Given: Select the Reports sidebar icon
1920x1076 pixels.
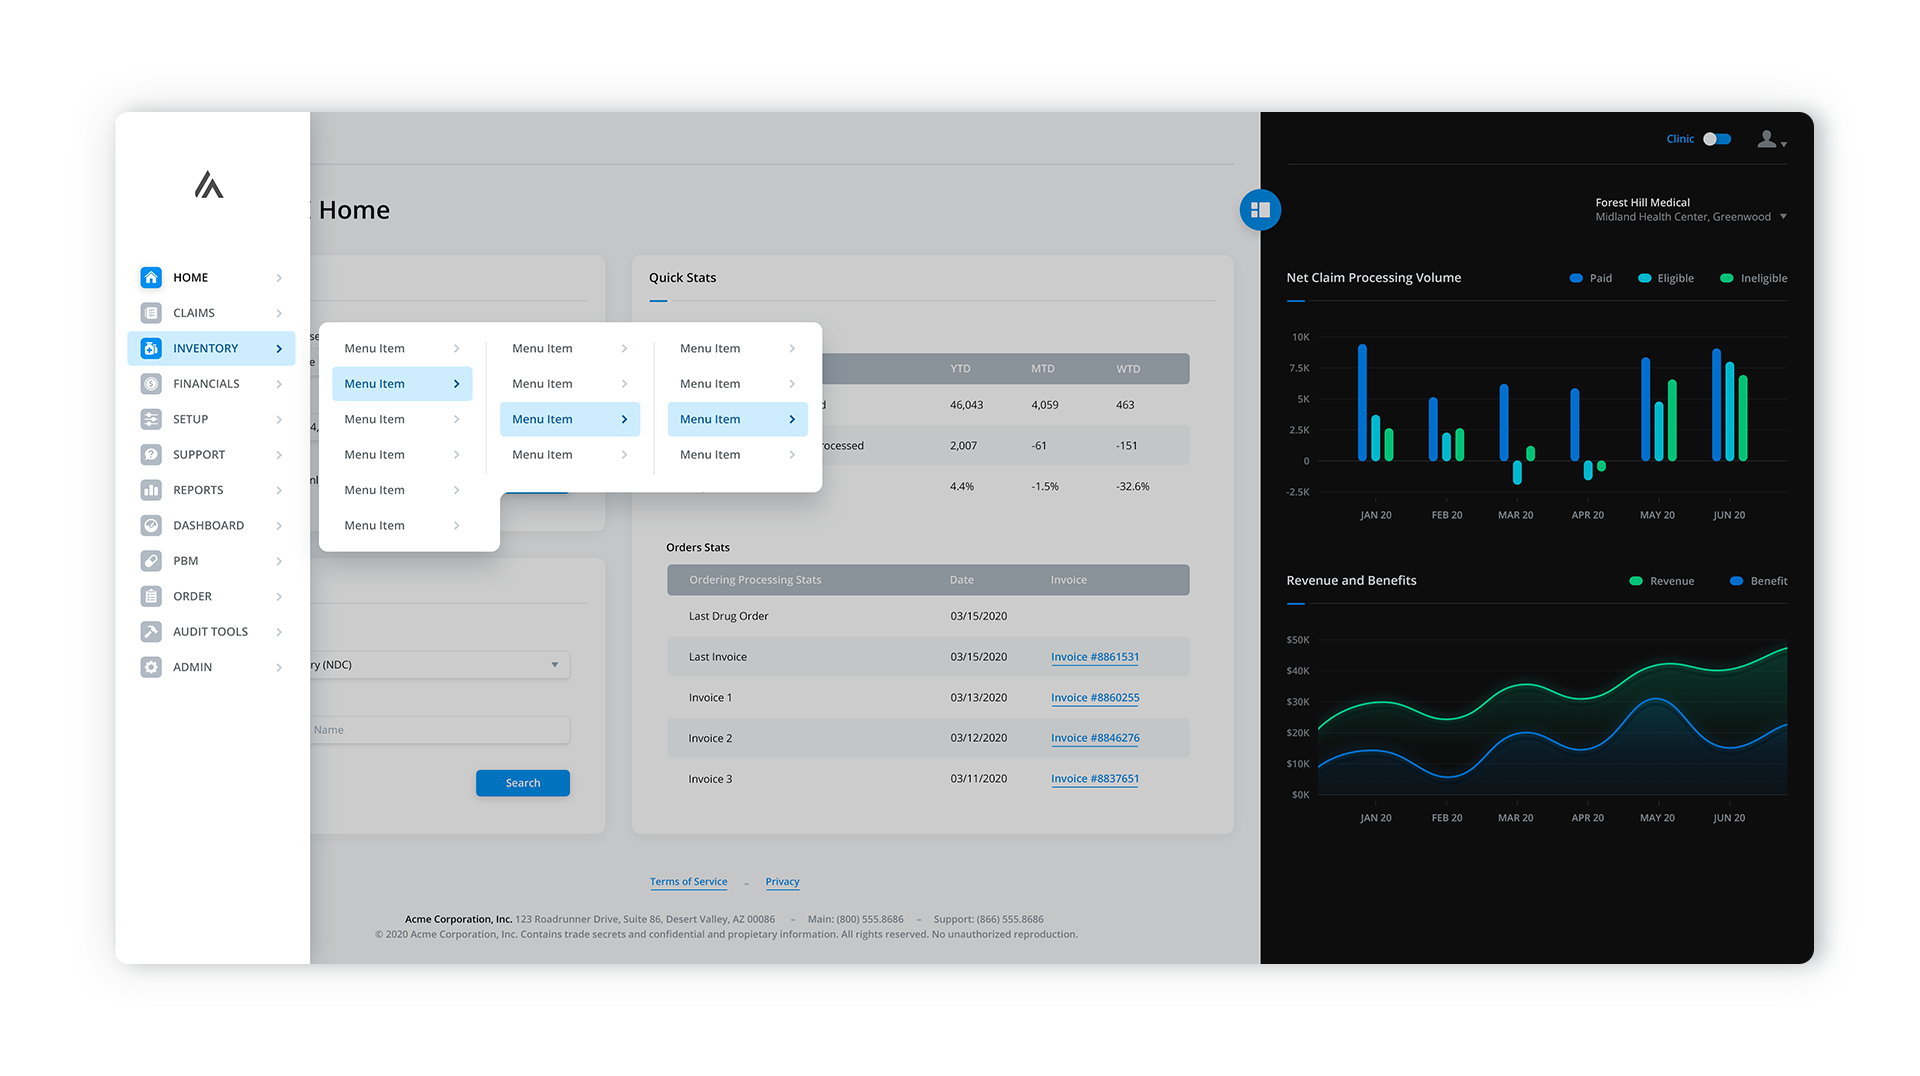Looking at the screenshot, I should pyautogui.click(x=151, y=489).
